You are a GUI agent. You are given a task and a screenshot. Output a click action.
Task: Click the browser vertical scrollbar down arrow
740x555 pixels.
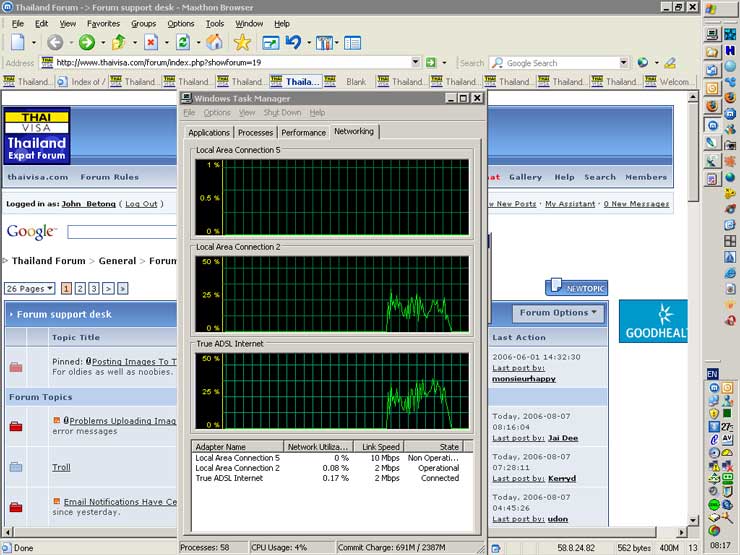coord(693,520)
